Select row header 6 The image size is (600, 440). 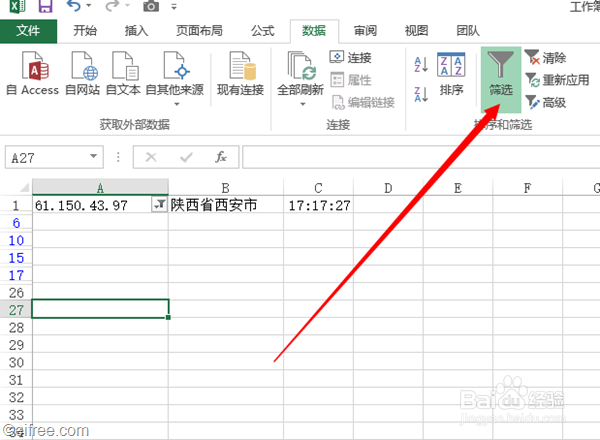[x=16, y=223]
